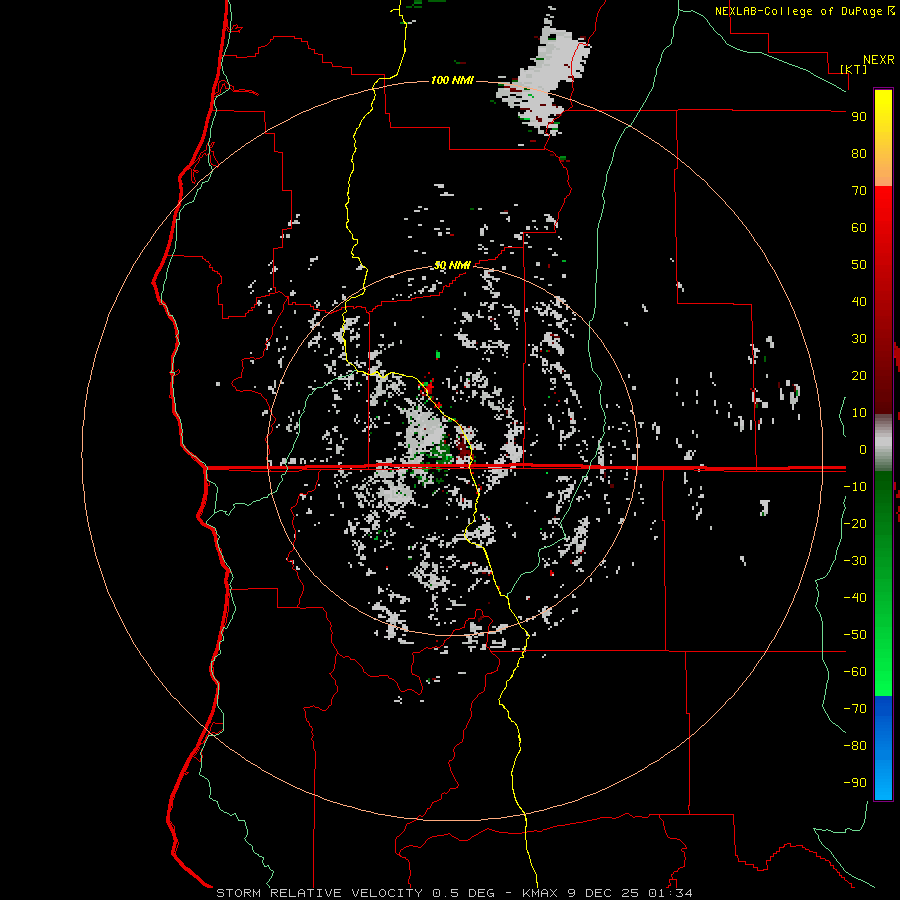Click the 70 tick label on scale
This screenshot has width=900, height=900.
(x=859, y=191)
